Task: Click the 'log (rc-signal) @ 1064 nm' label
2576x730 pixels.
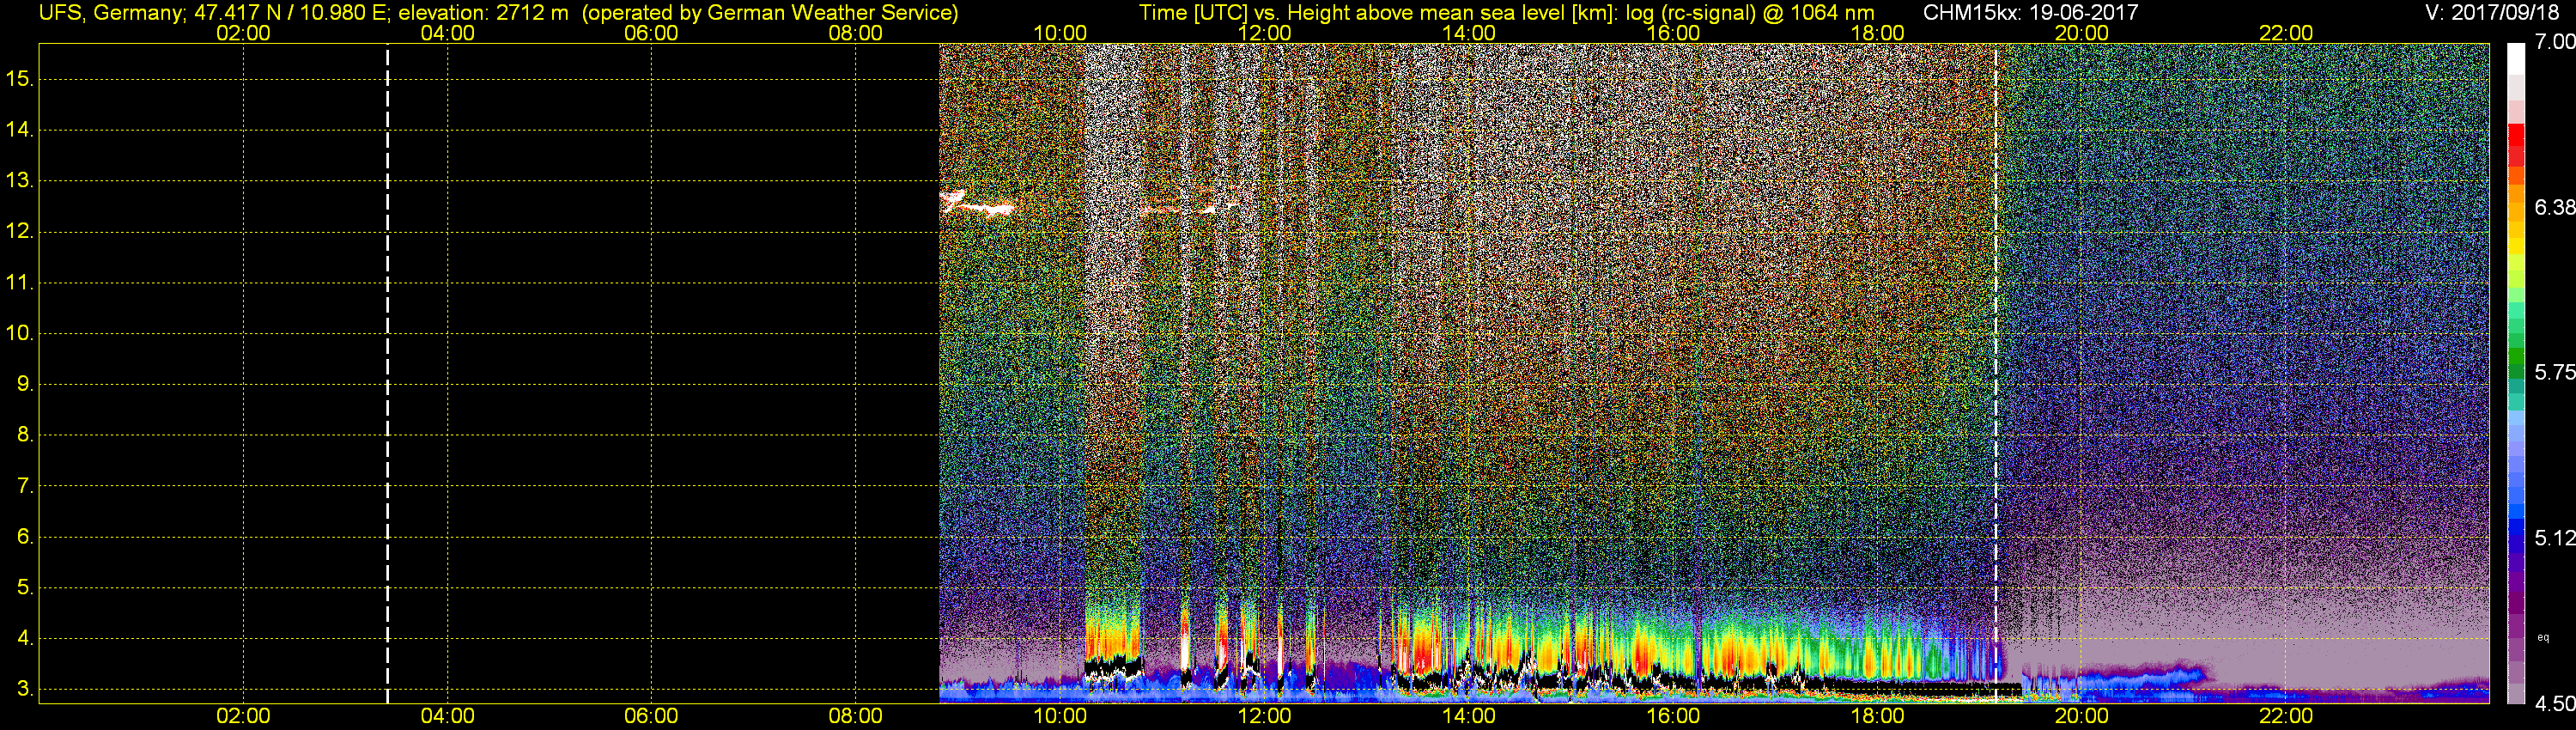Action: pos(1750,13)
